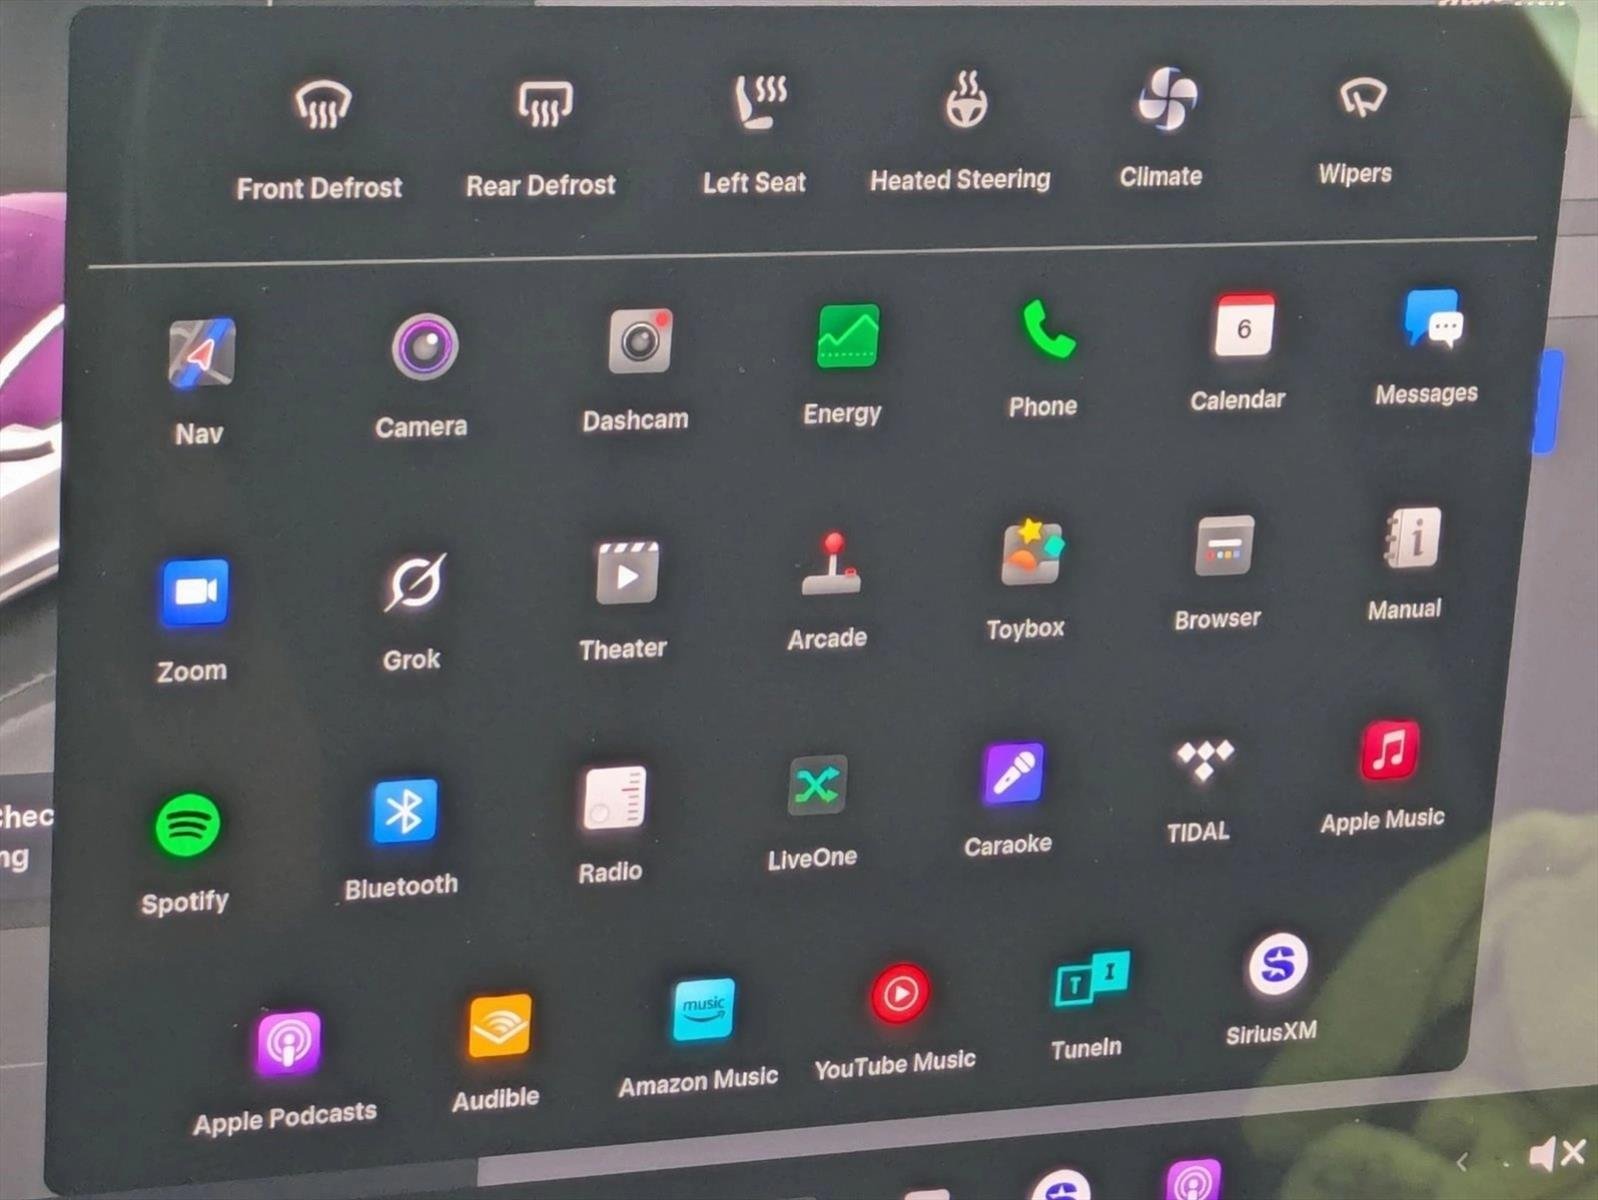Toggle Rear Defrost
The image size is (1598, 1200).
[x=544, y=103]
